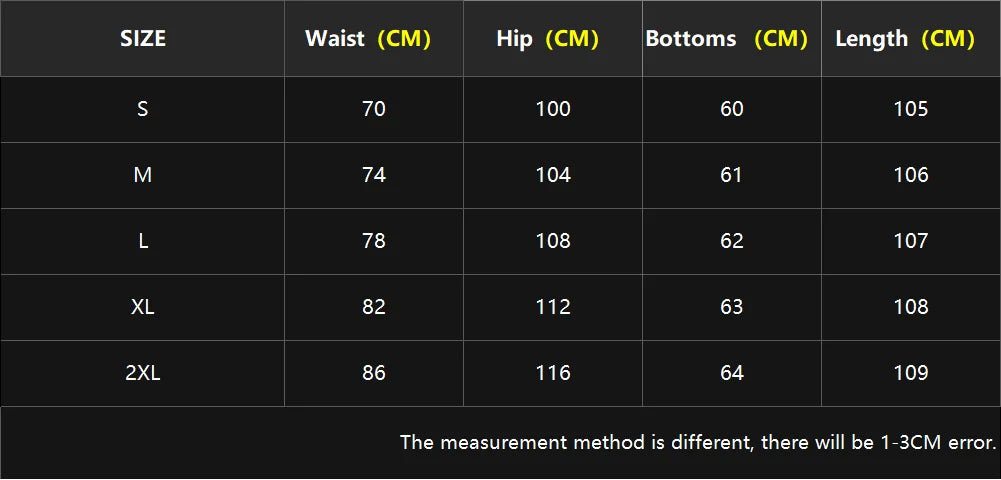Select the Bottoms (CM) column header
This screenshot has width=1001, height=480.
732,39
